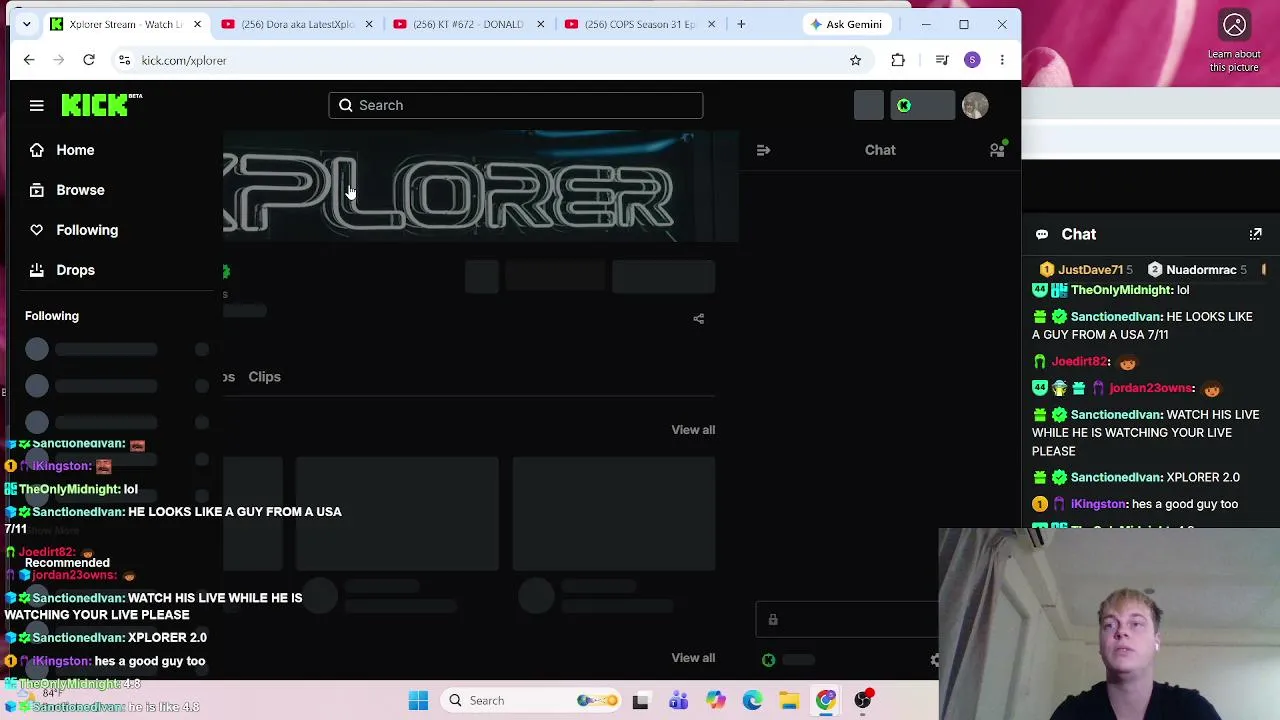Switch to the COPS Season 31 tab
Viewport: 1280px width, 720px height.
point(642,24)
